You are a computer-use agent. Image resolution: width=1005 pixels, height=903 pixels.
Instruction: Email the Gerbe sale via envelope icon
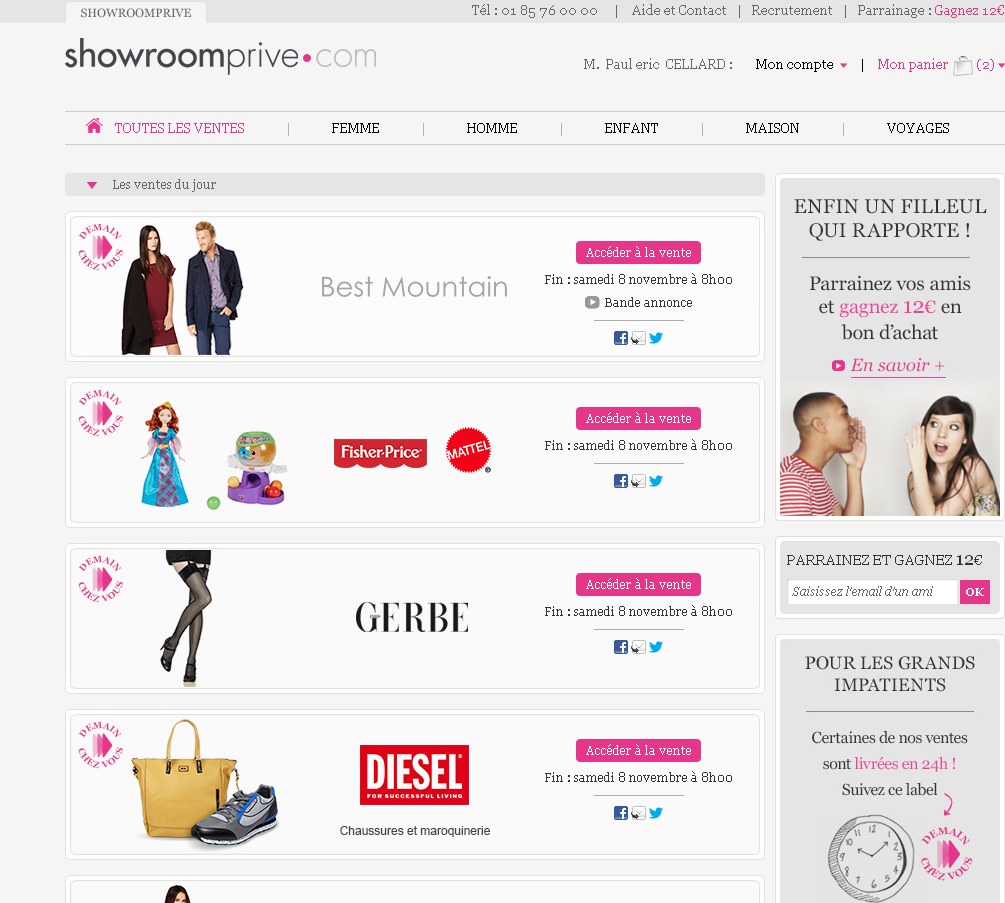(638, 647)
